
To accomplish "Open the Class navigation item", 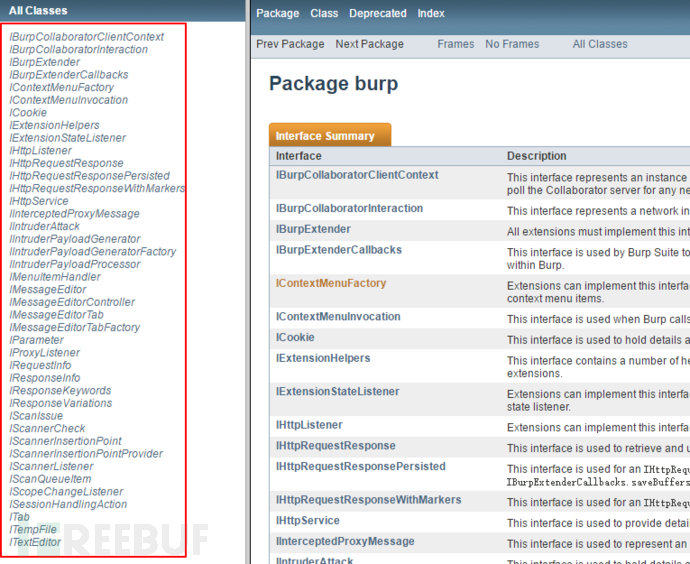I will coord(324,14).
